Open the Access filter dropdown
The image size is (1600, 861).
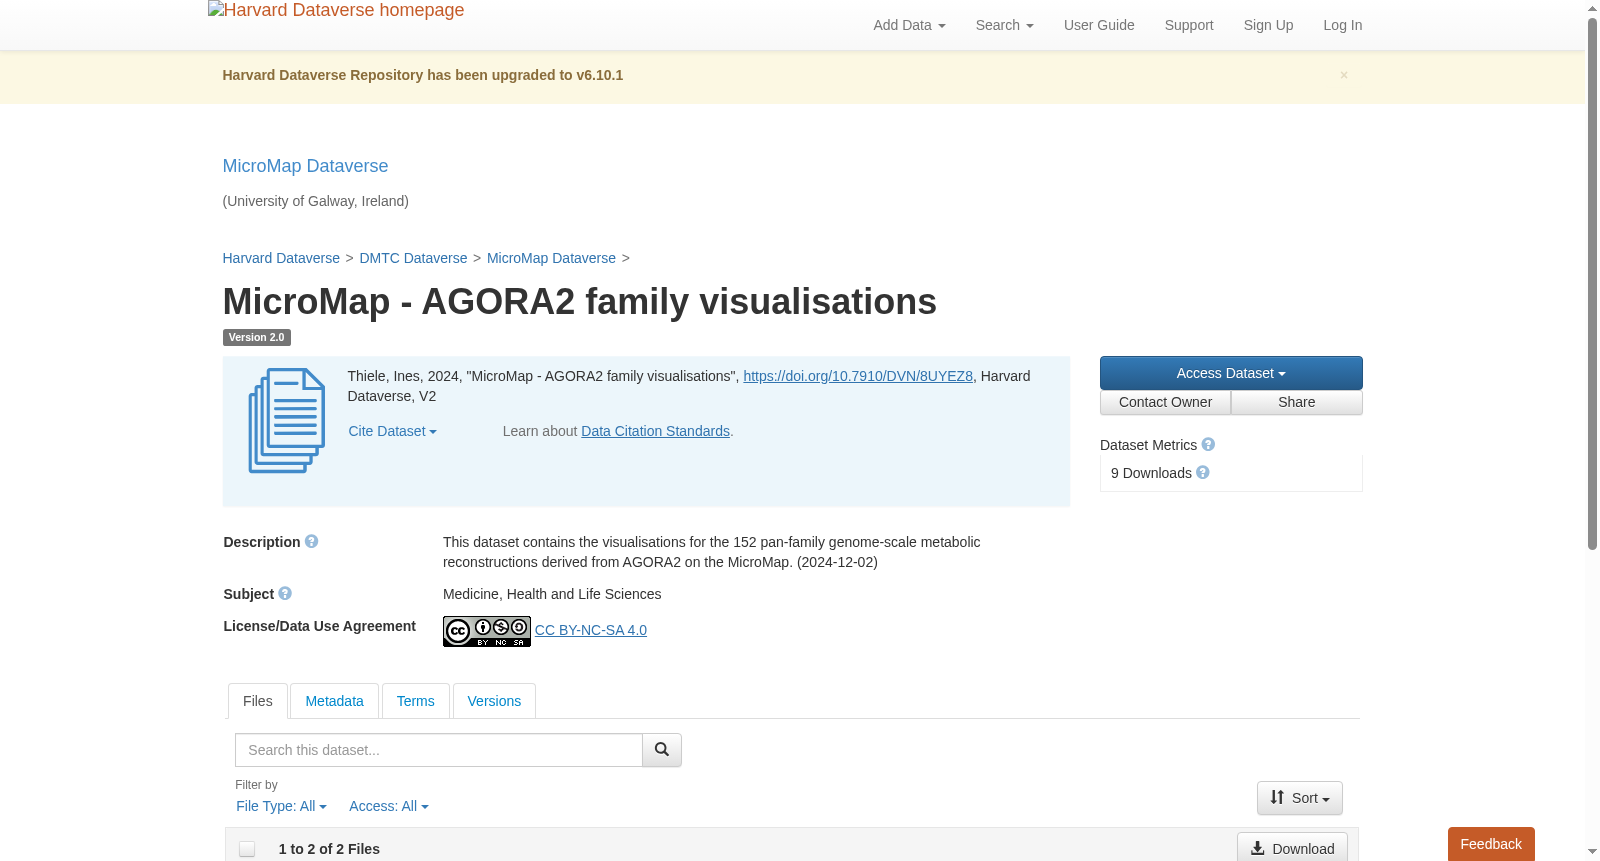[x=388, y=806]
